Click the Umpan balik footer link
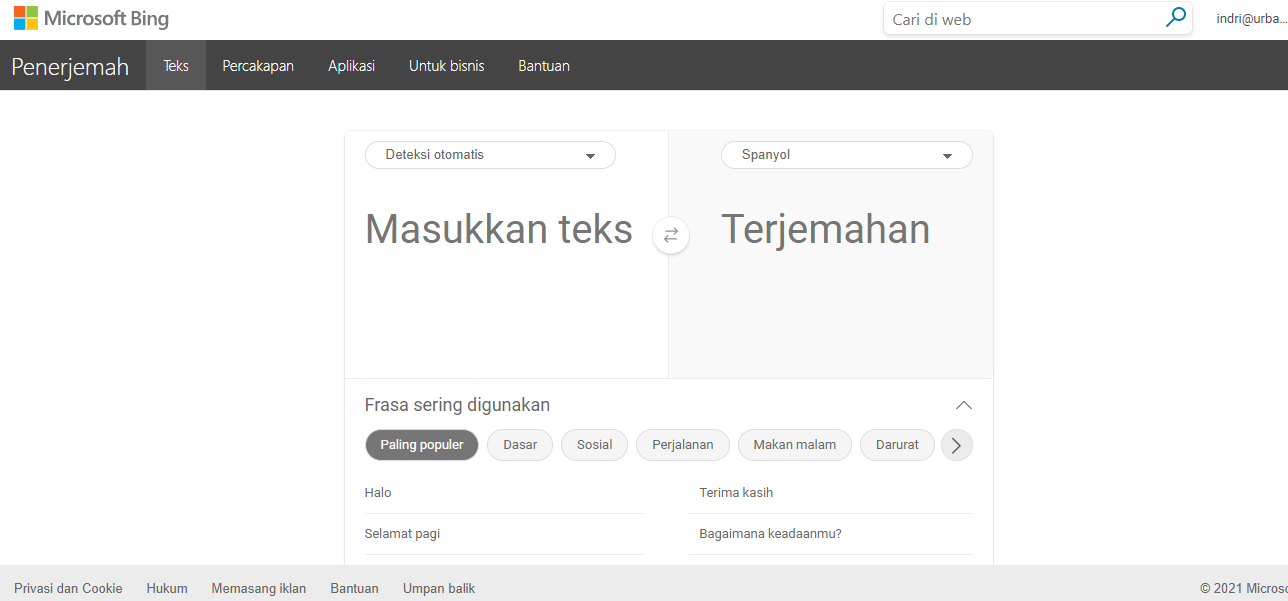 coord(439,588)
